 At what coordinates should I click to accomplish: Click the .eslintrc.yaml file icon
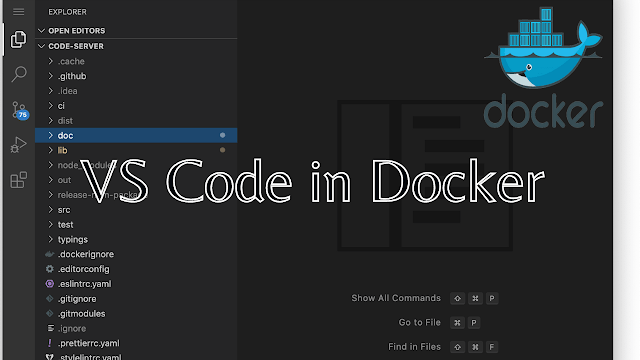pyautogui.click(x=49, y=284)
